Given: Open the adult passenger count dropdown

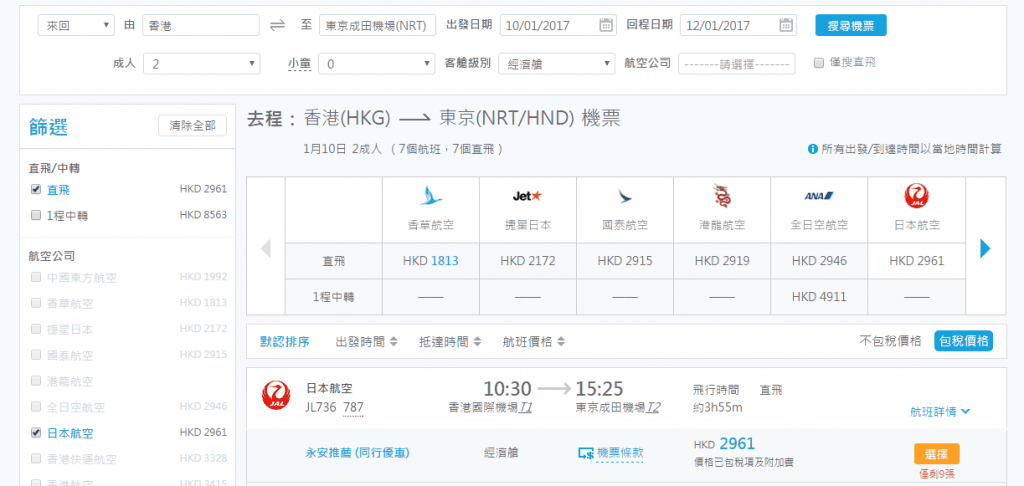Looking at the screenshot, I should point(202,64).
